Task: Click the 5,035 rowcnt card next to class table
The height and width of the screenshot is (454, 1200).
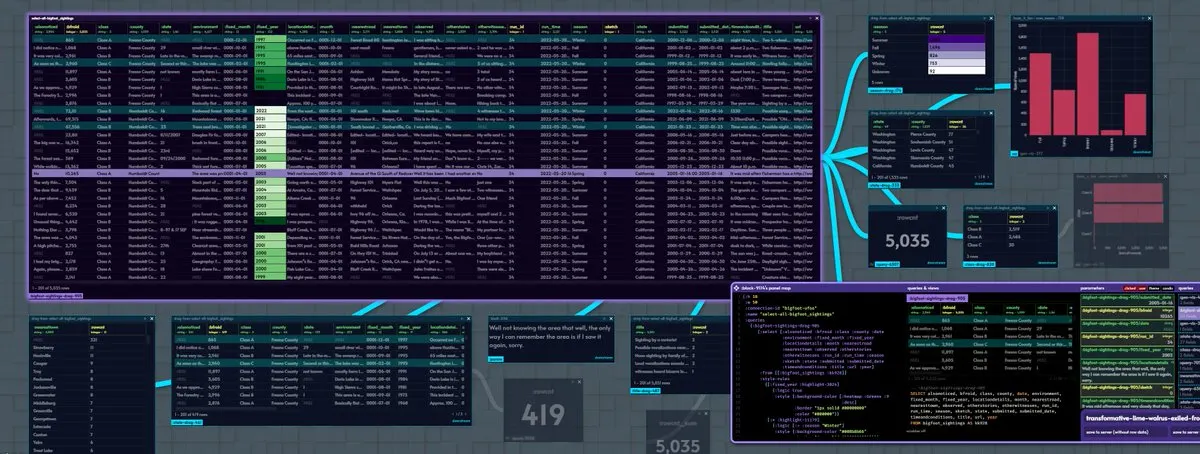Action: click(909, 238)
